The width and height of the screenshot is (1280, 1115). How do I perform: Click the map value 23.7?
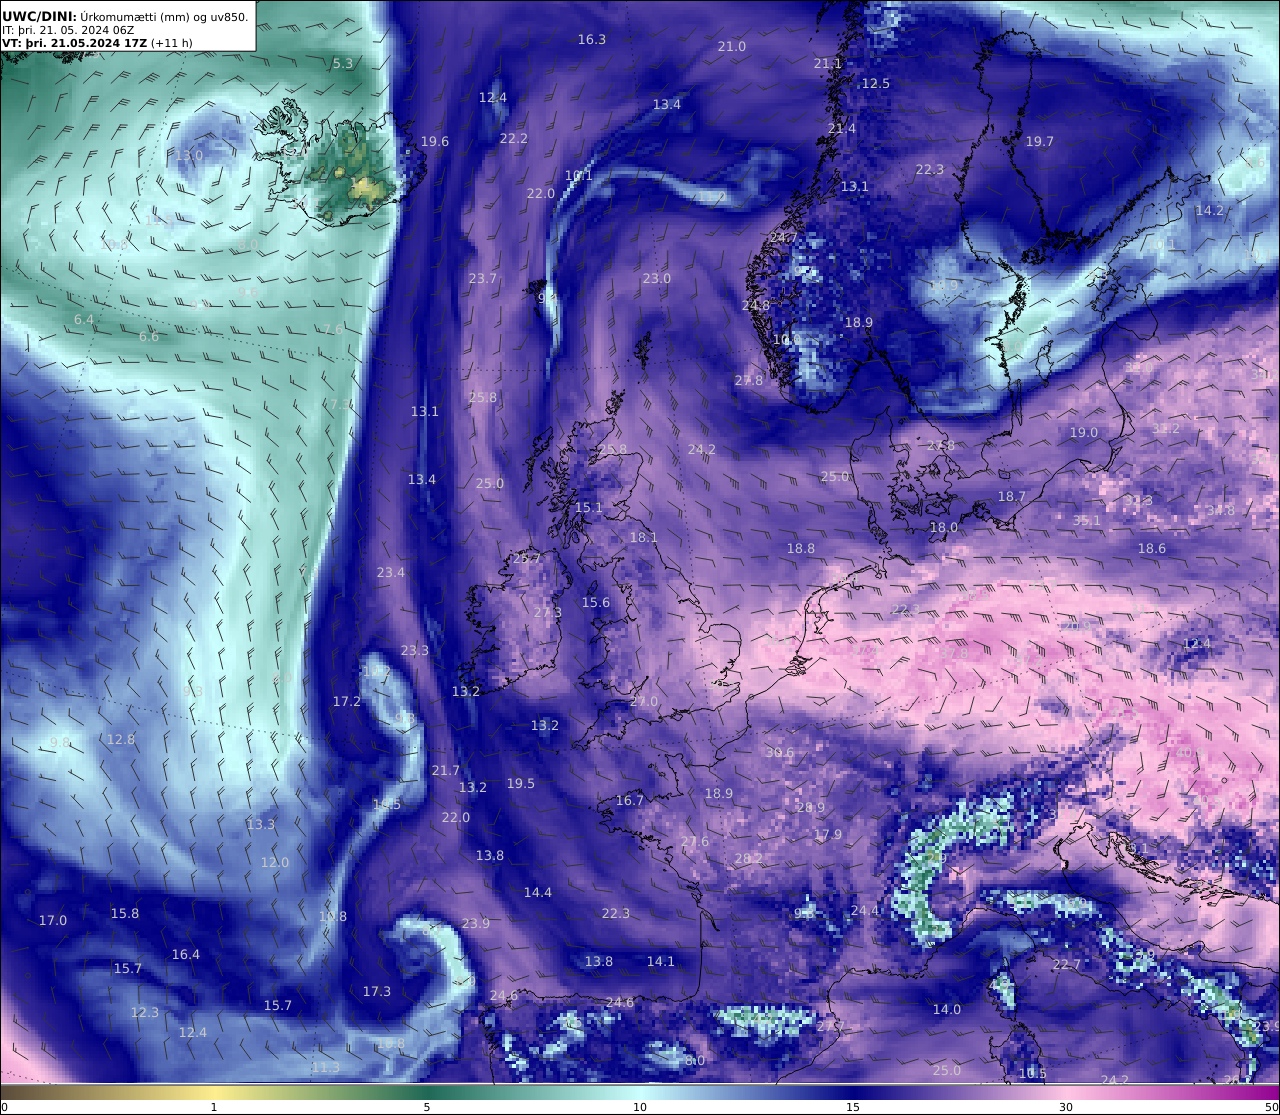click(483, 279)
